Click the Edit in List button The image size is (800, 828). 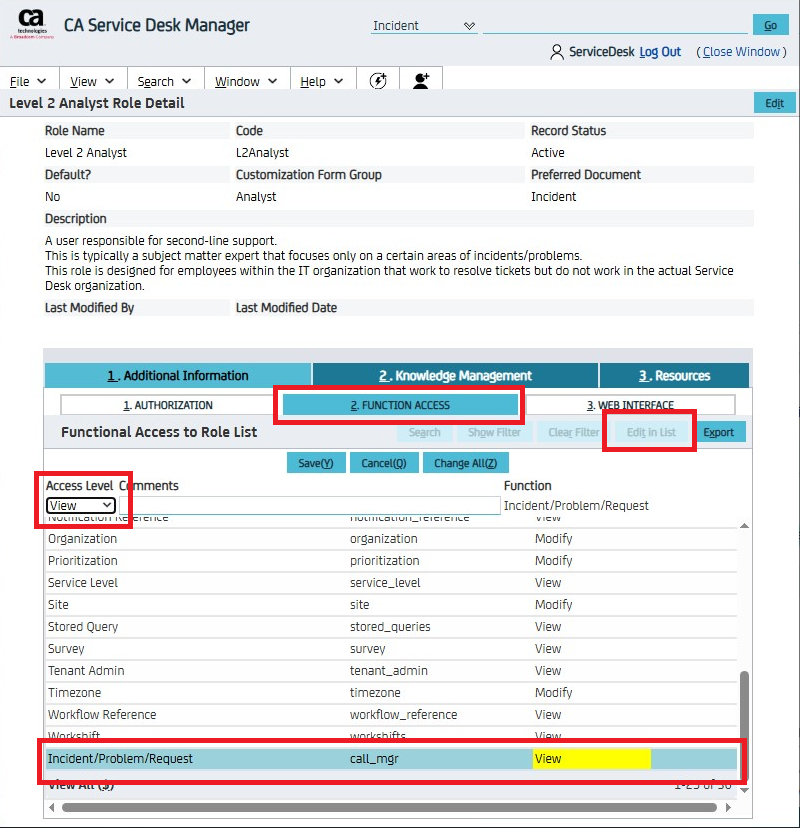[x=651, y=432]
